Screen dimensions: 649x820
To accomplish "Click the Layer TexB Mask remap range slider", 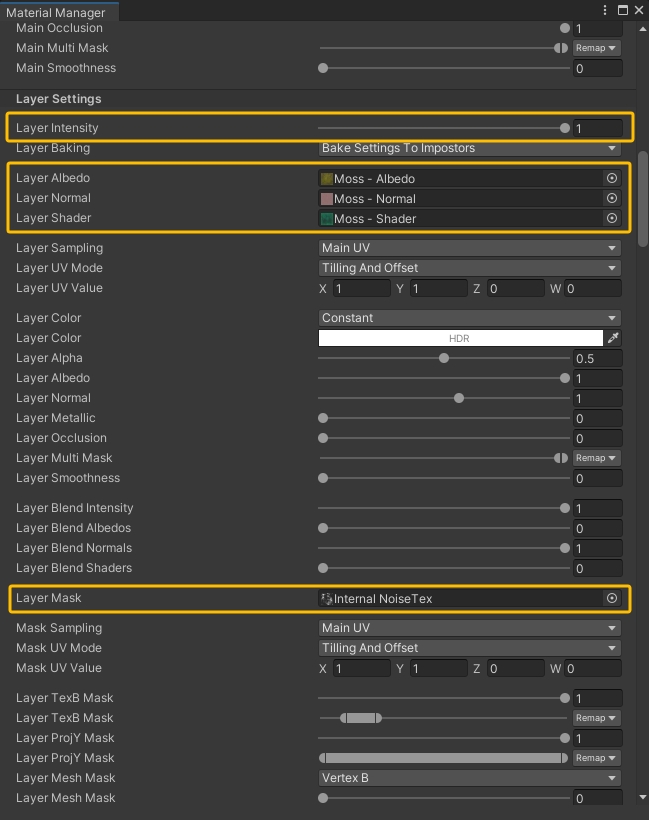I will click(x=361, y=718).
